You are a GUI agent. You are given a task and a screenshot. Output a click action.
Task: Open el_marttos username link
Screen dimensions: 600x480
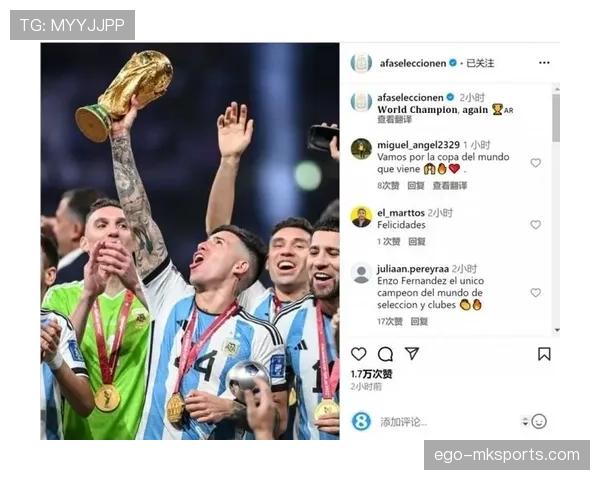click(401, 213)
